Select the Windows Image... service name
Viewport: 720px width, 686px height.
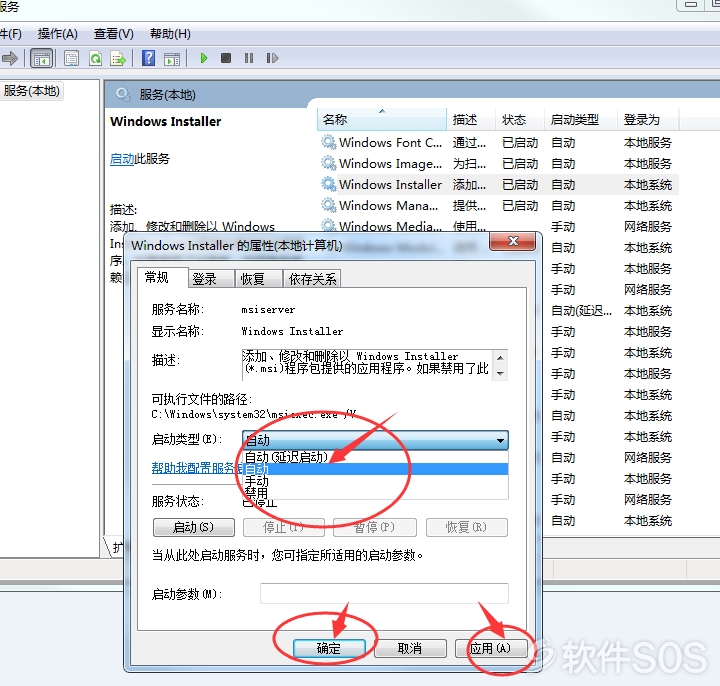(x=390, y=163)
